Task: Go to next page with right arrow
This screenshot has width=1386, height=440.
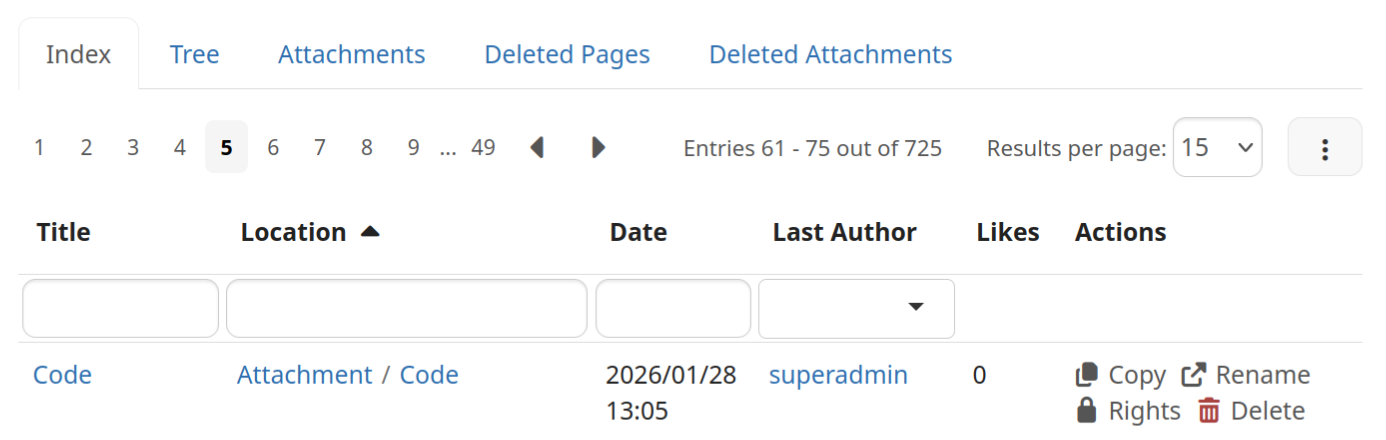Action: pos(598,148)
